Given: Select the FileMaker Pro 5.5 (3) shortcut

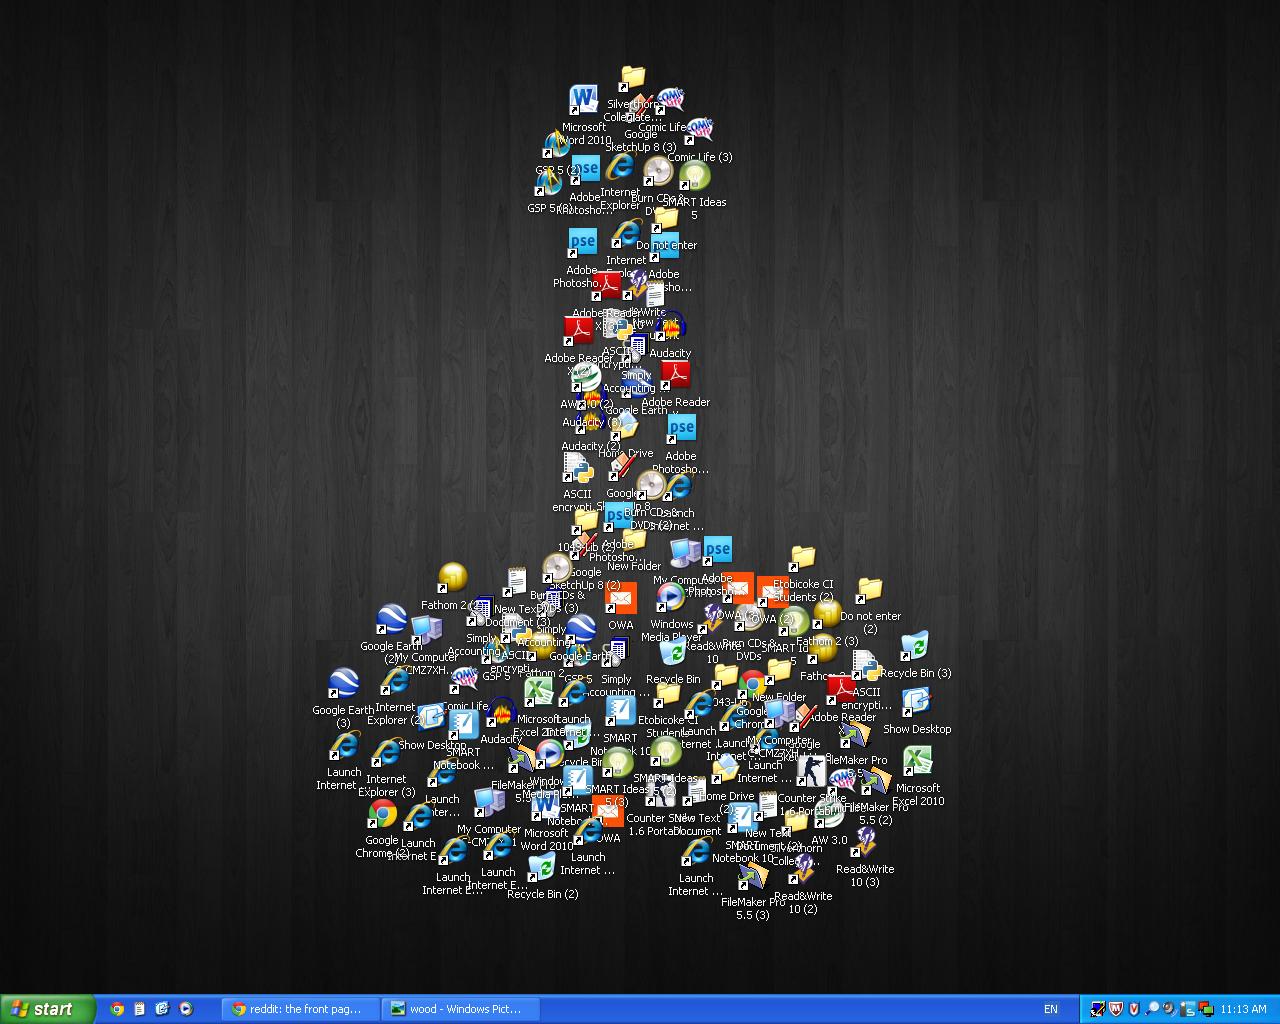Looking at the screenshot, I should click(x=752, y=876).
